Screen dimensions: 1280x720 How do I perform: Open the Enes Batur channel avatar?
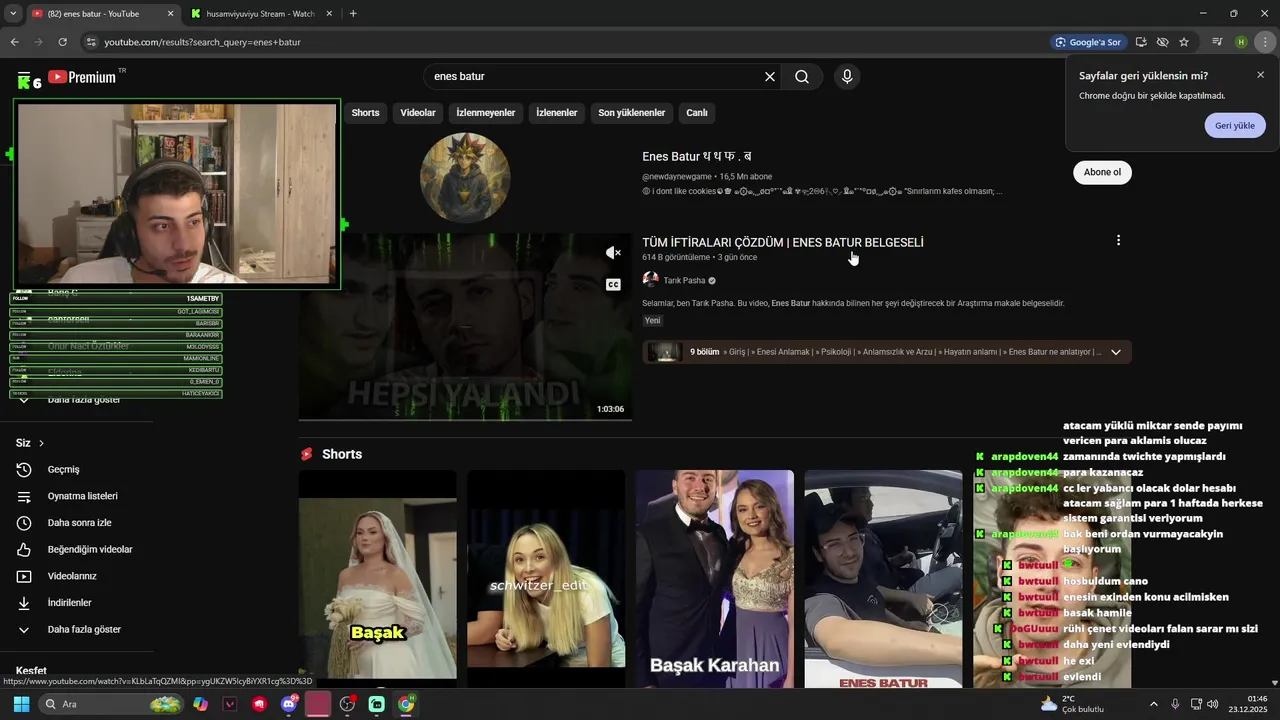coord(465,177)
